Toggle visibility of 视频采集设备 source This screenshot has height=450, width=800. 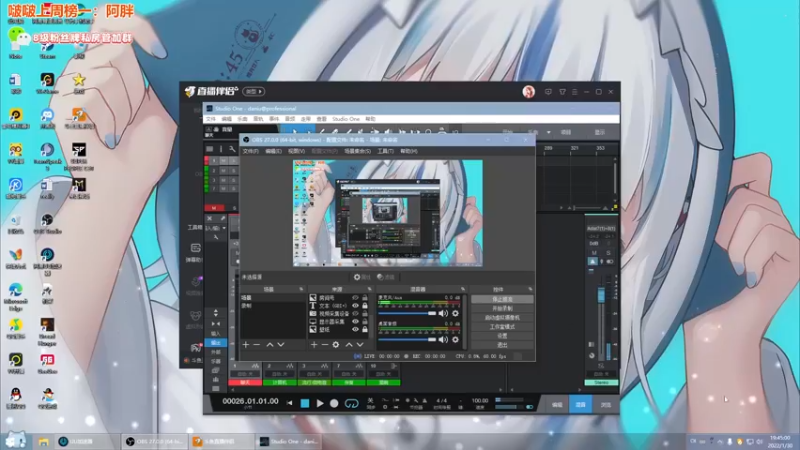tap(356, 313)
